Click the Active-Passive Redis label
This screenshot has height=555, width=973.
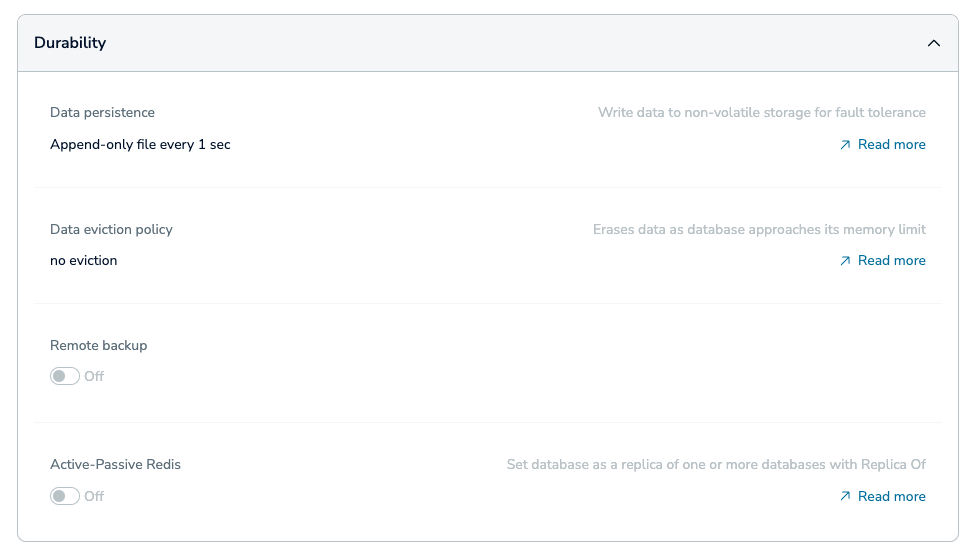click(115, 465)
